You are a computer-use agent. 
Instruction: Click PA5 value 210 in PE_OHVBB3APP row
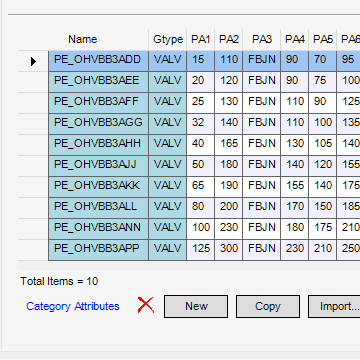pyautogui.click(x=323, y=250)
